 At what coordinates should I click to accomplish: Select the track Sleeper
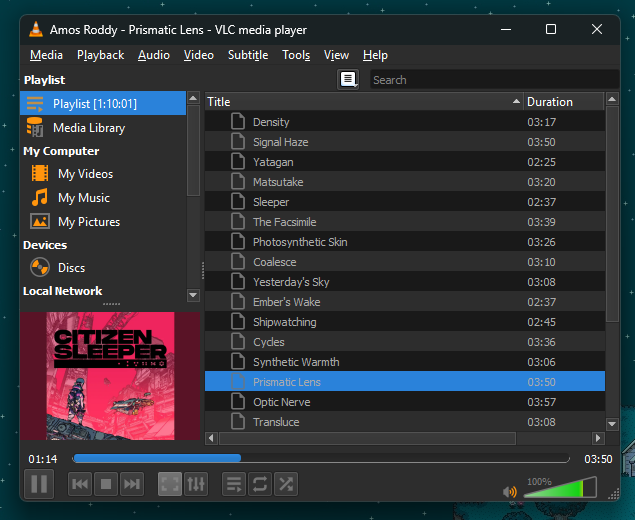tap(405, 202)
